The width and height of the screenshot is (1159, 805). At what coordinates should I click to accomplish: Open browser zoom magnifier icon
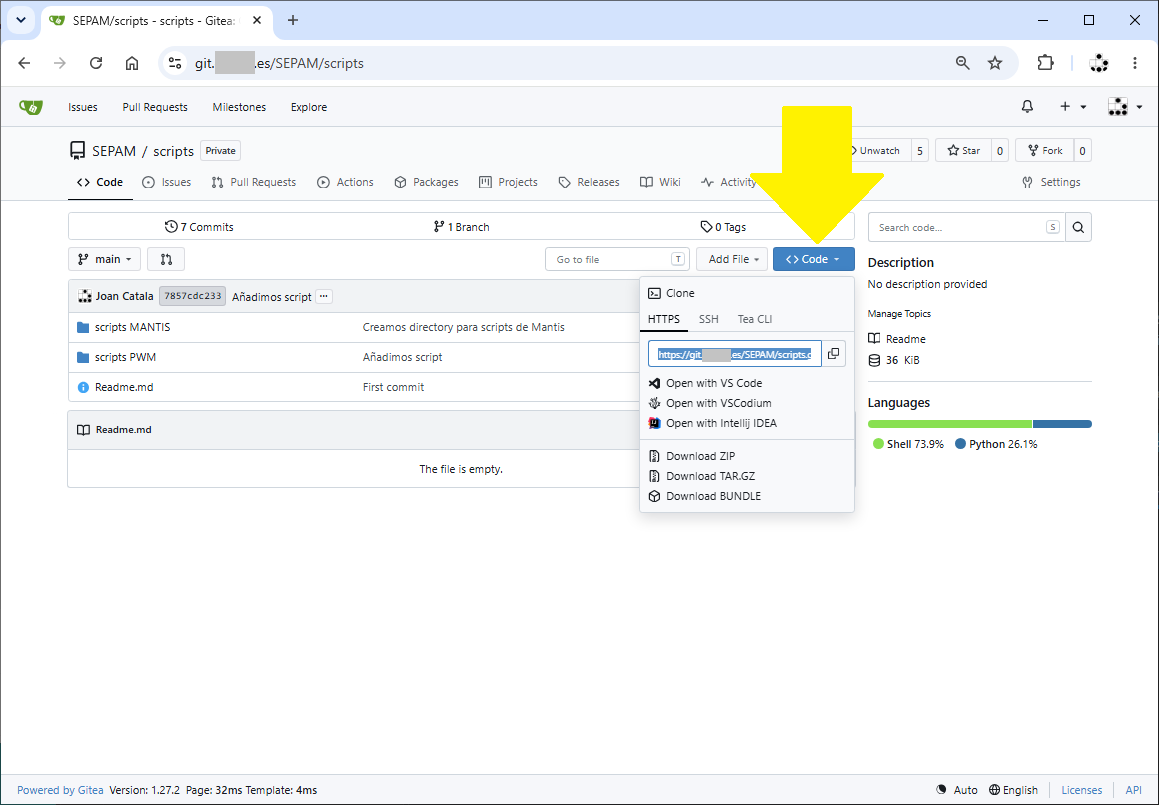(x=962, y=64)
